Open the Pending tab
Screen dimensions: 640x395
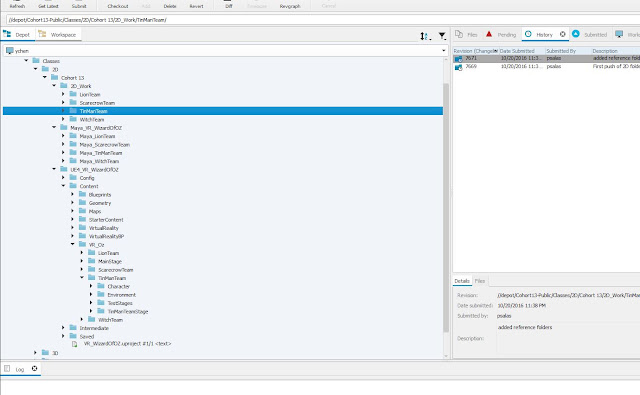501,35
